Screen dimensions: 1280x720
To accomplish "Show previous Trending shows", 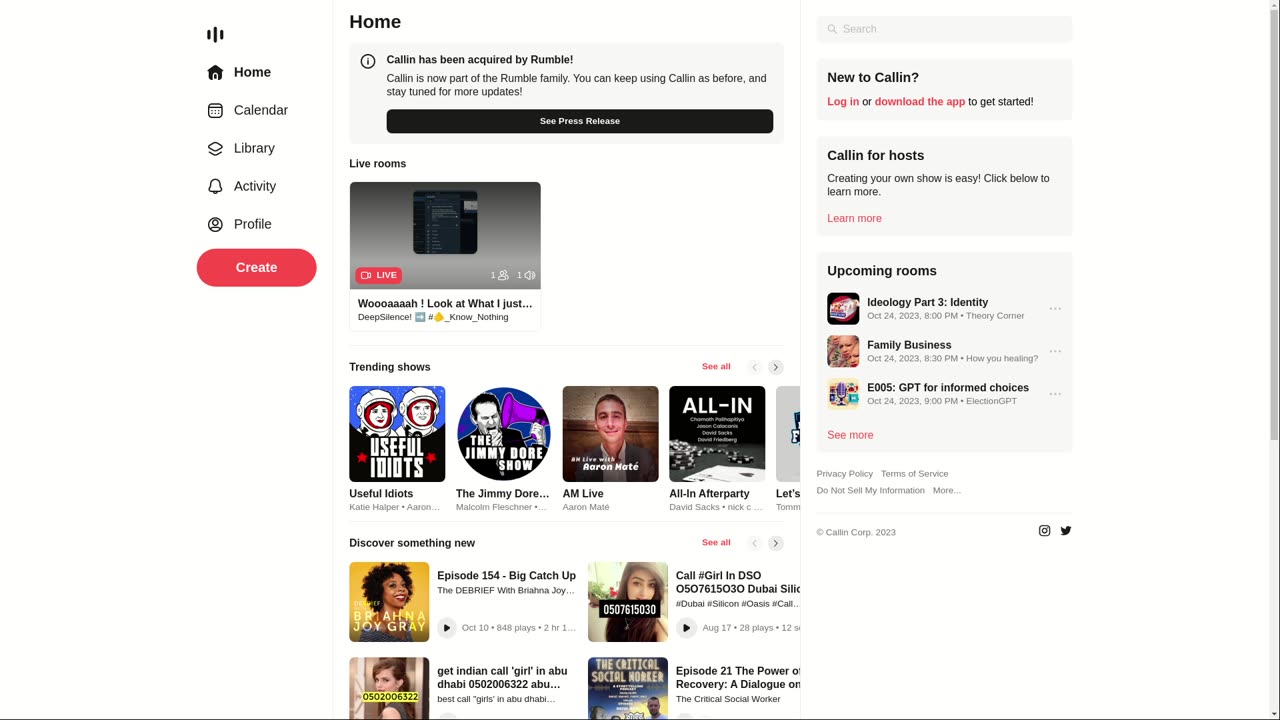I will (x=755, y=367).
